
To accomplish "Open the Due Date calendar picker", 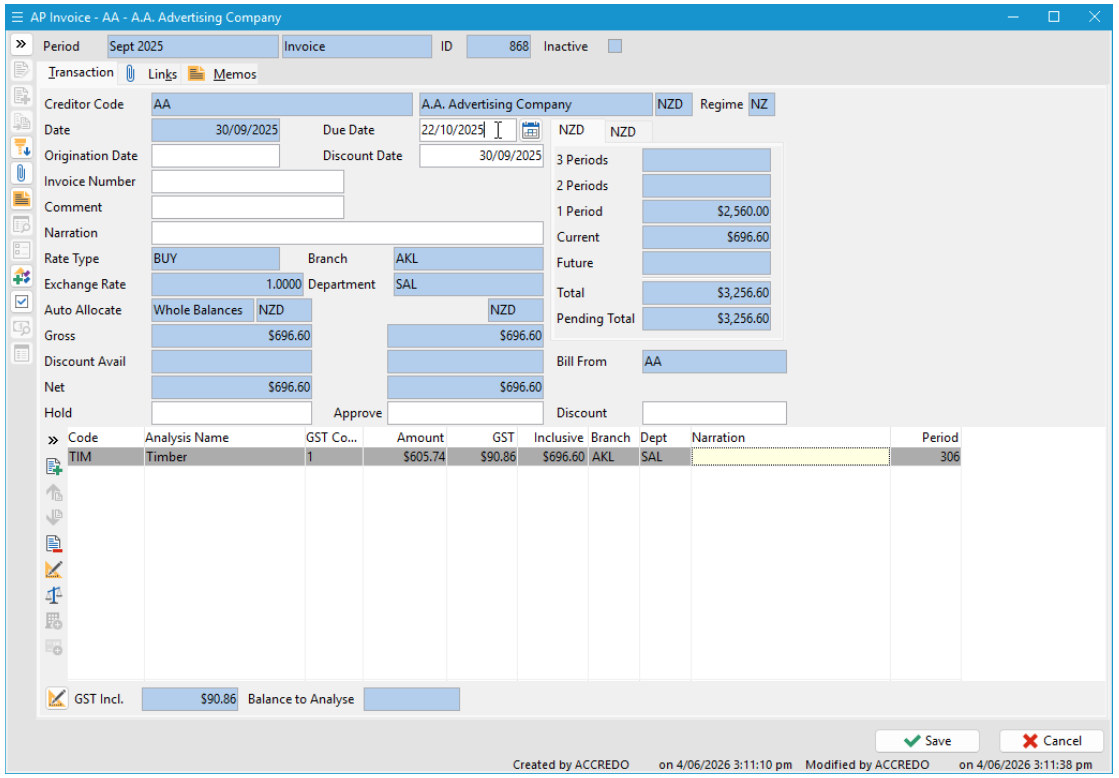I will pos(530,130).
